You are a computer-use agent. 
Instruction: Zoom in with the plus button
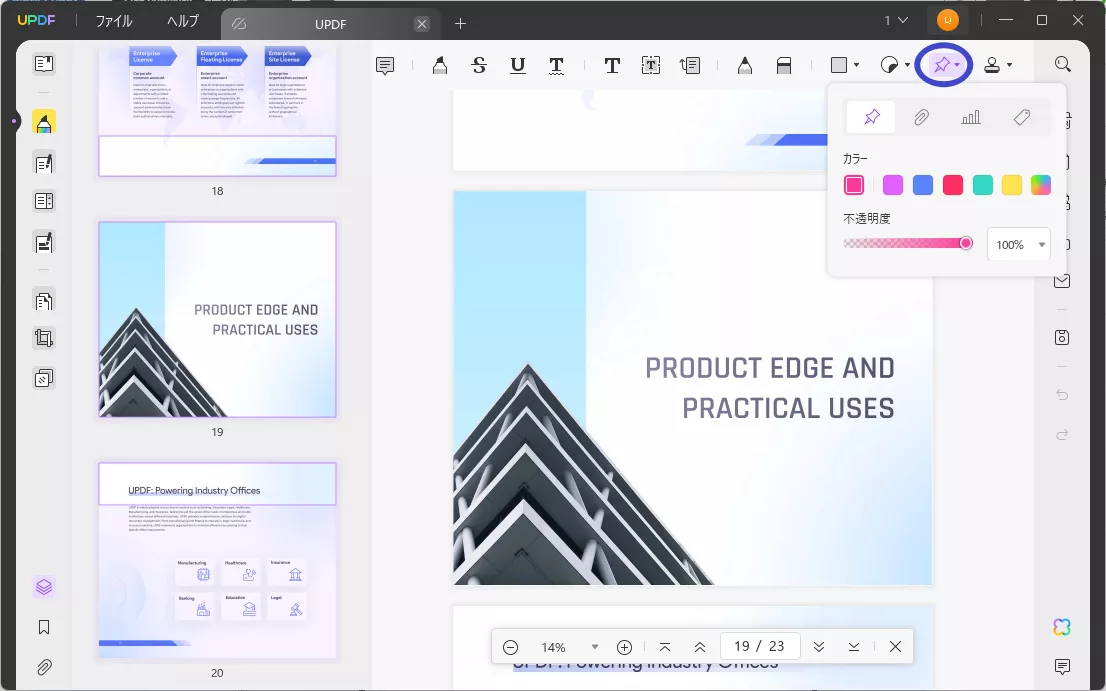[624, 647]
